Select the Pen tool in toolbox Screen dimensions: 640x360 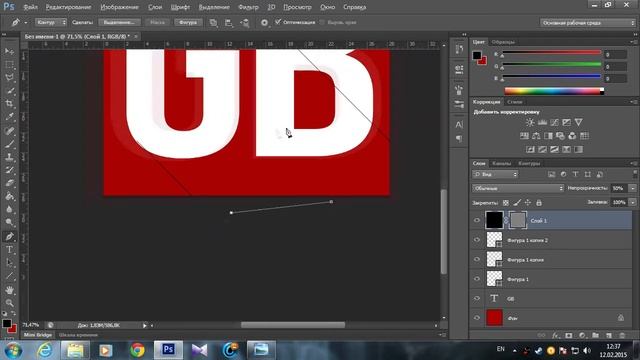click(x=9, y=236)
